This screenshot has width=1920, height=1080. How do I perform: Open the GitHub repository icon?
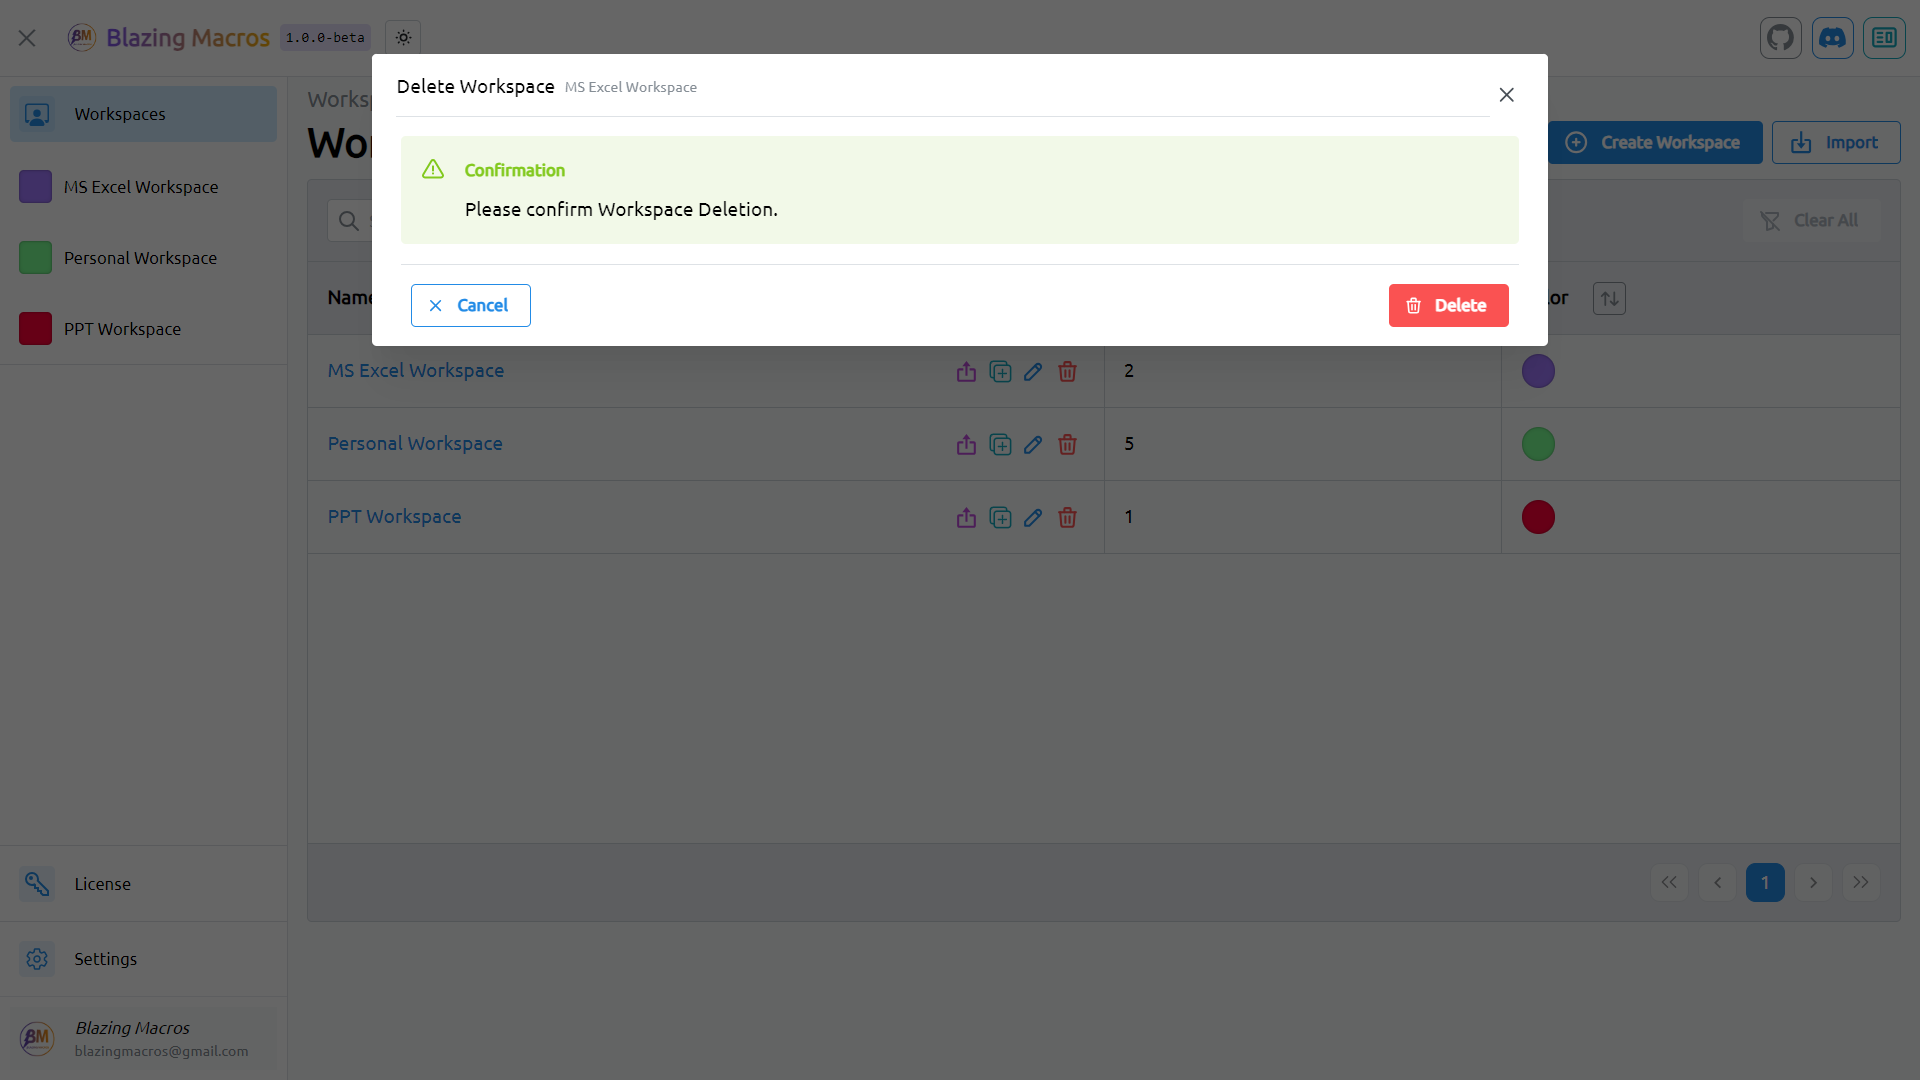[x=1780, y=38]
